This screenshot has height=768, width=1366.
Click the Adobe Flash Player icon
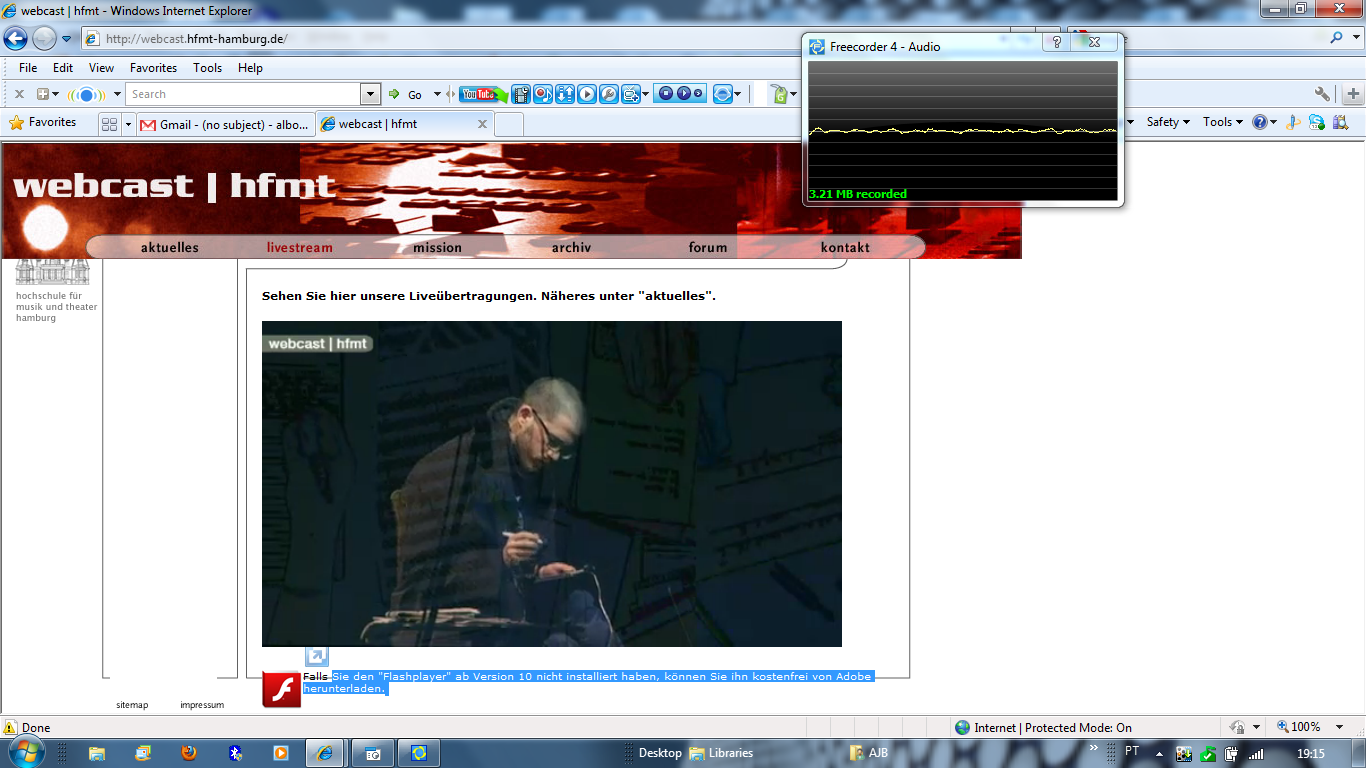coord(281,689)
